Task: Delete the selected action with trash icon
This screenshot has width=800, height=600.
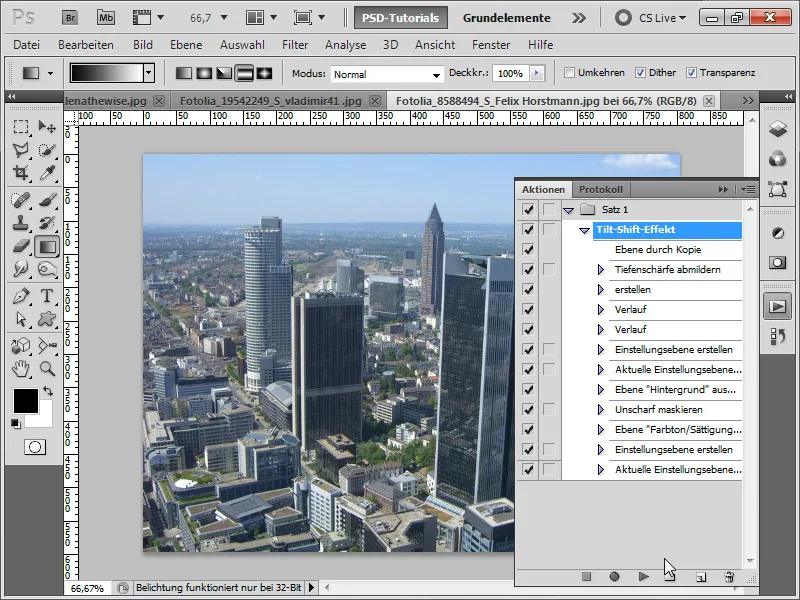Action: tap(729, 577)
